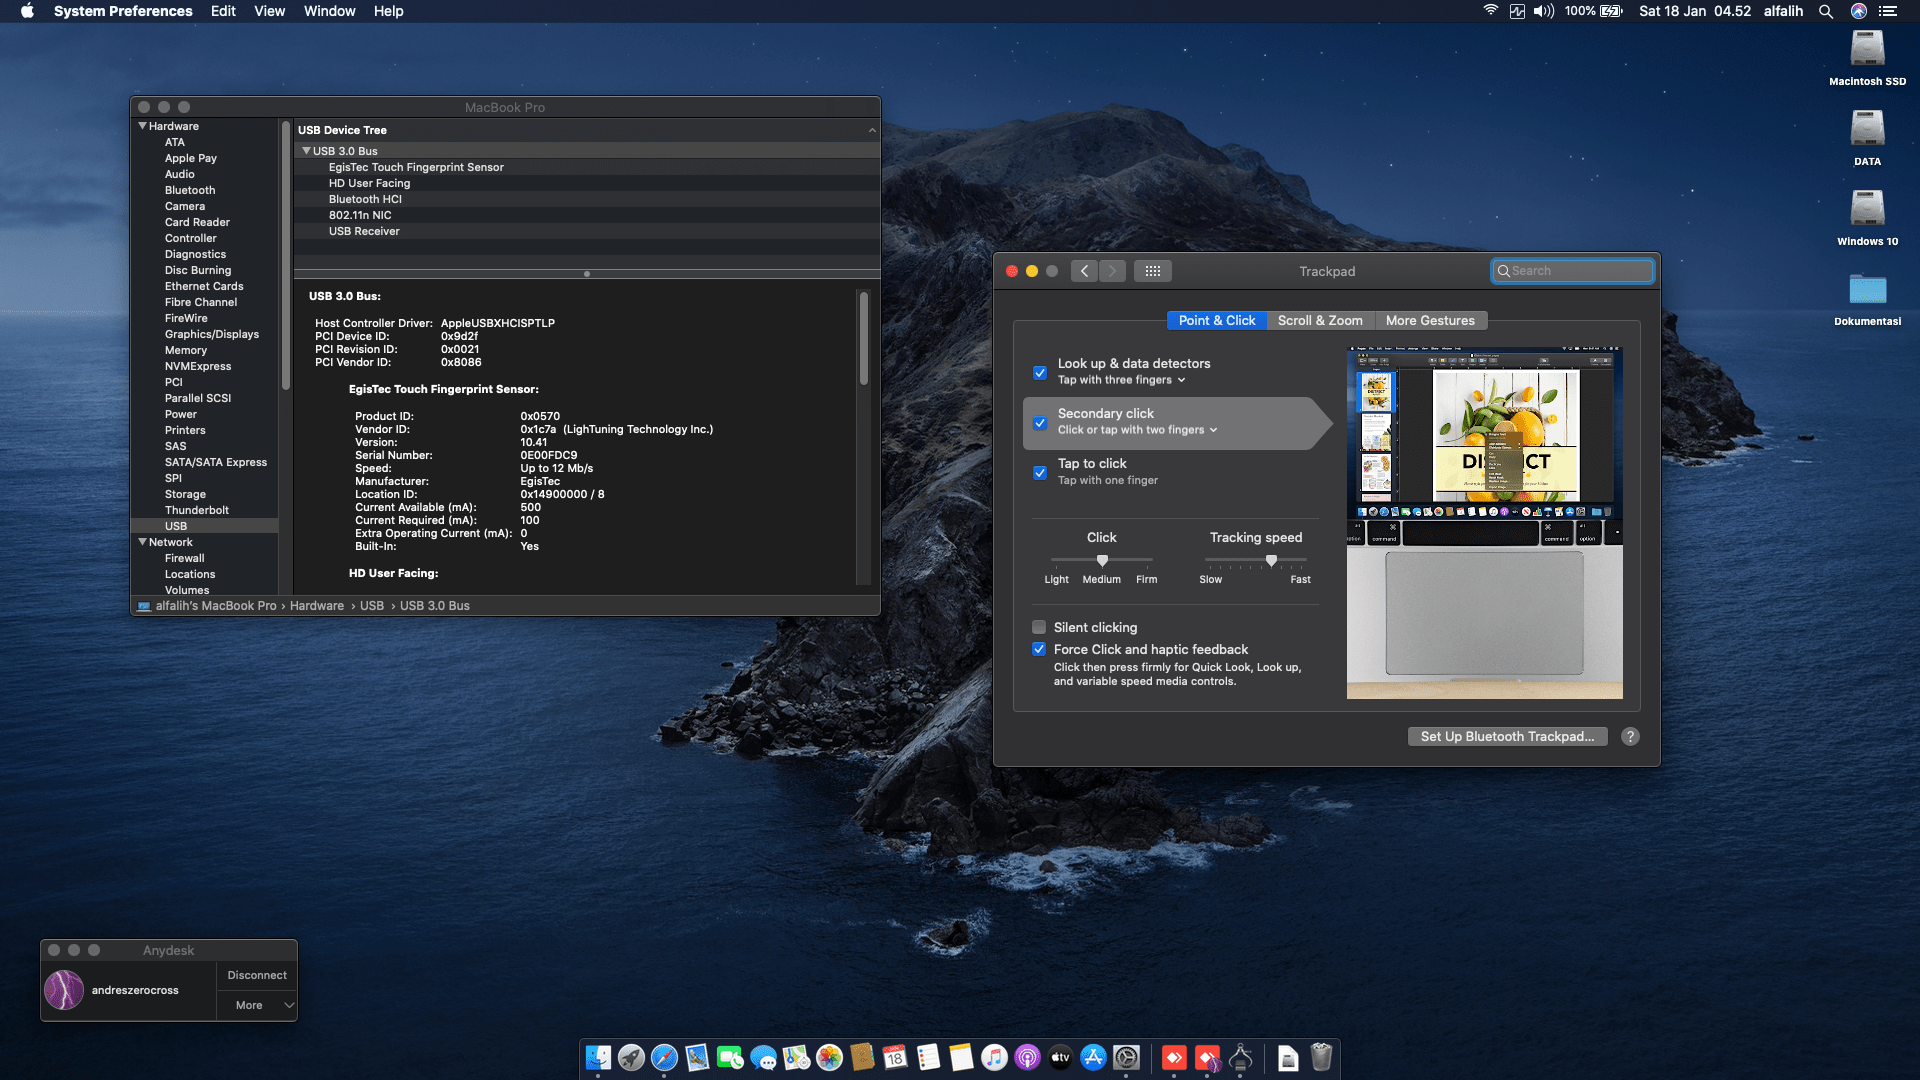
Task: Open the Window menu in menu bar
Action: point(329,11)
